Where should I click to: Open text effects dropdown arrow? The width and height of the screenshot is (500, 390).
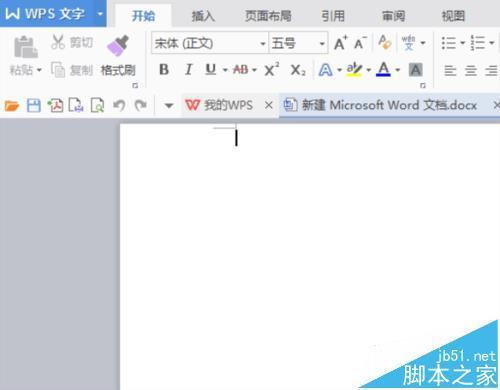tap(339, 70)
